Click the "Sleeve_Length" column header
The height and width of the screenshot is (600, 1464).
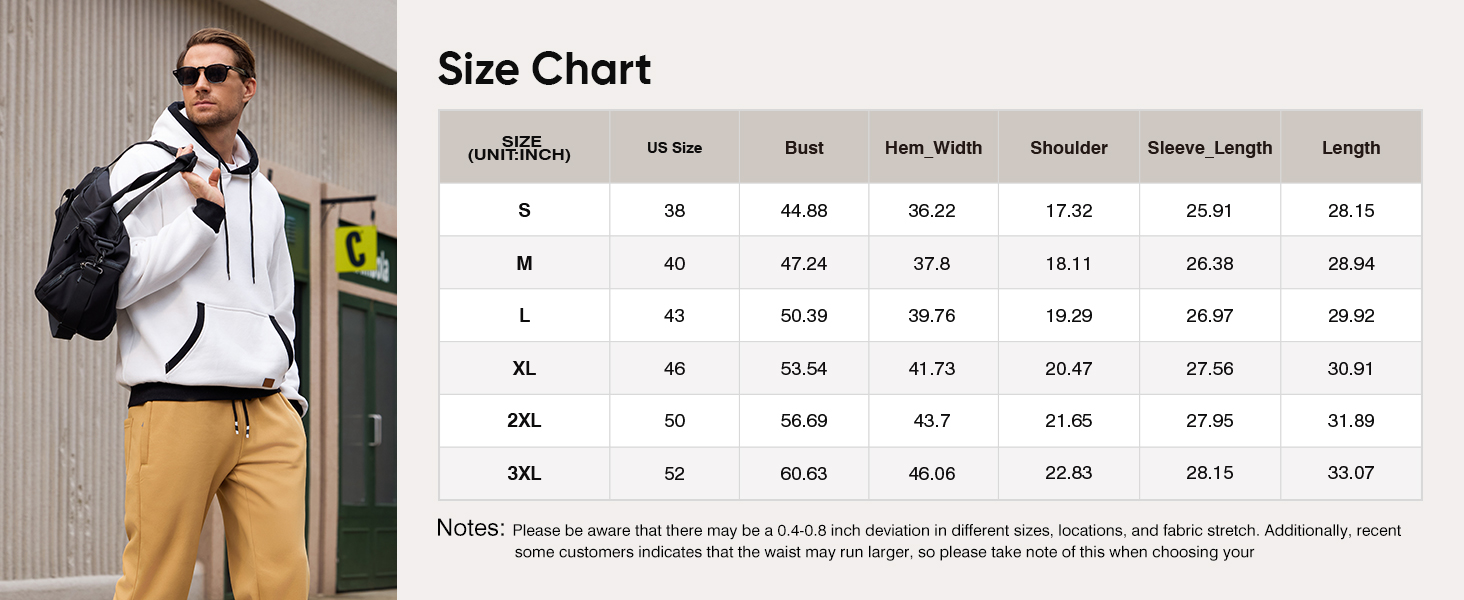point(1210,148)
